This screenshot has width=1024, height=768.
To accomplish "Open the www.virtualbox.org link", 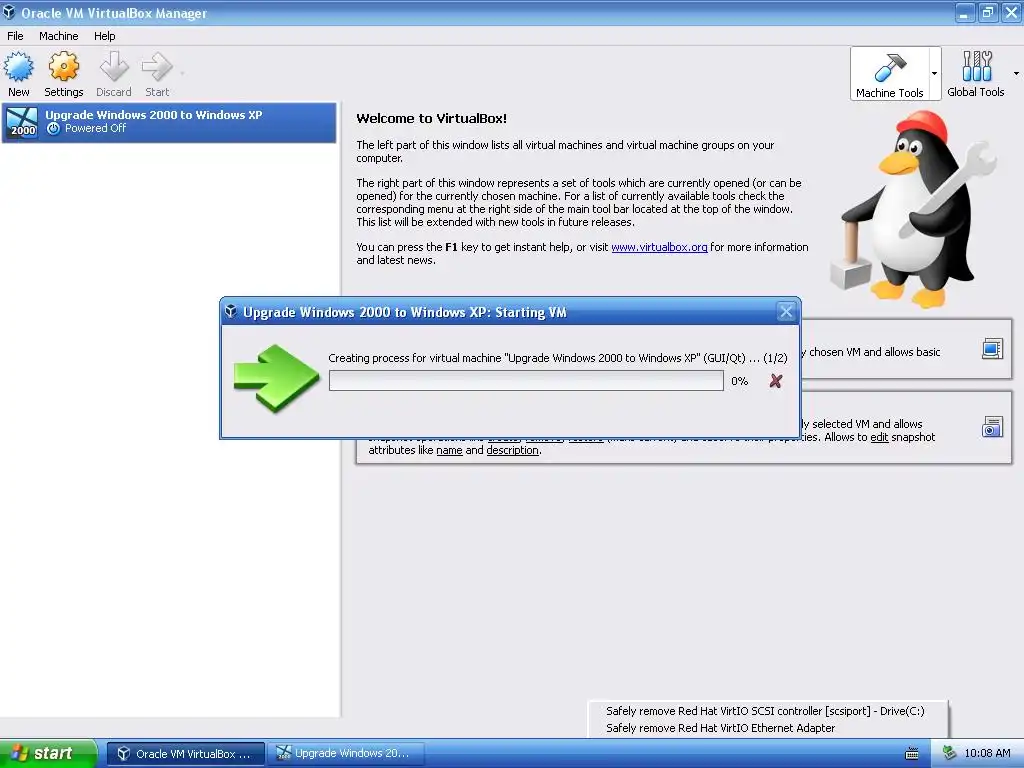I will tap(659, 247).
